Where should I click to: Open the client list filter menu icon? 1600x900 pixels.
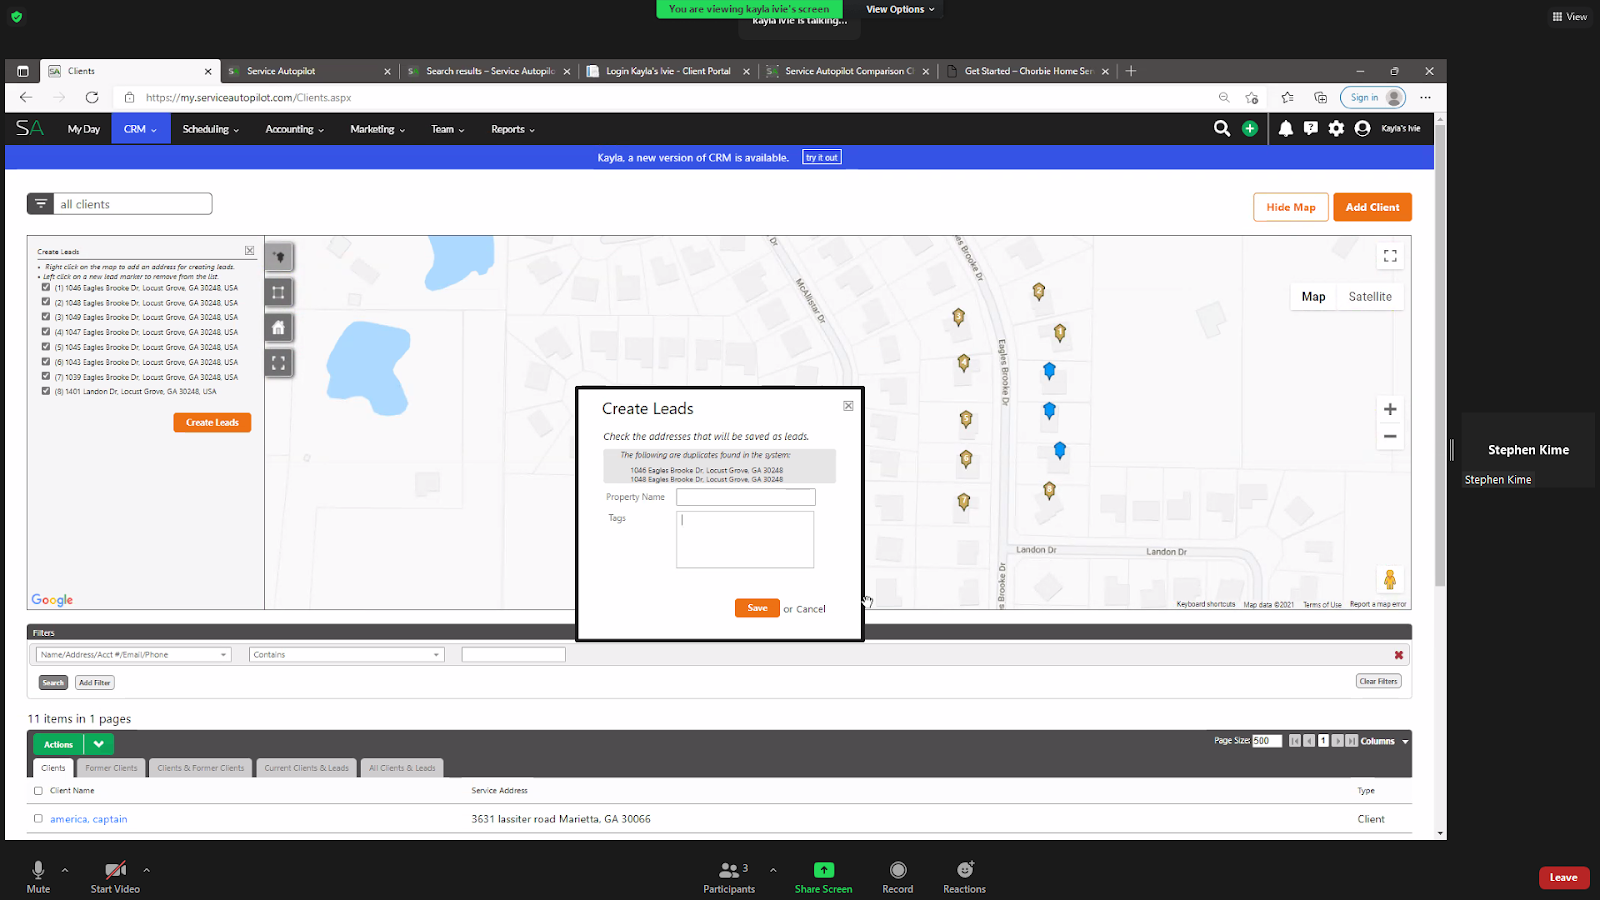pyautogui.click(x=41, y=204)
